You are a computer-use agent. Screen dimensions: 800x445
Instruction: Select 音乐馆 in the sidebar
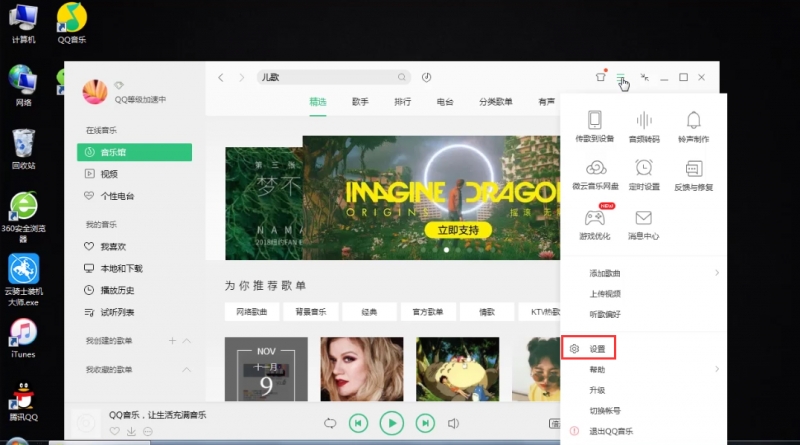pyautogui.click(x=134, y=152)
